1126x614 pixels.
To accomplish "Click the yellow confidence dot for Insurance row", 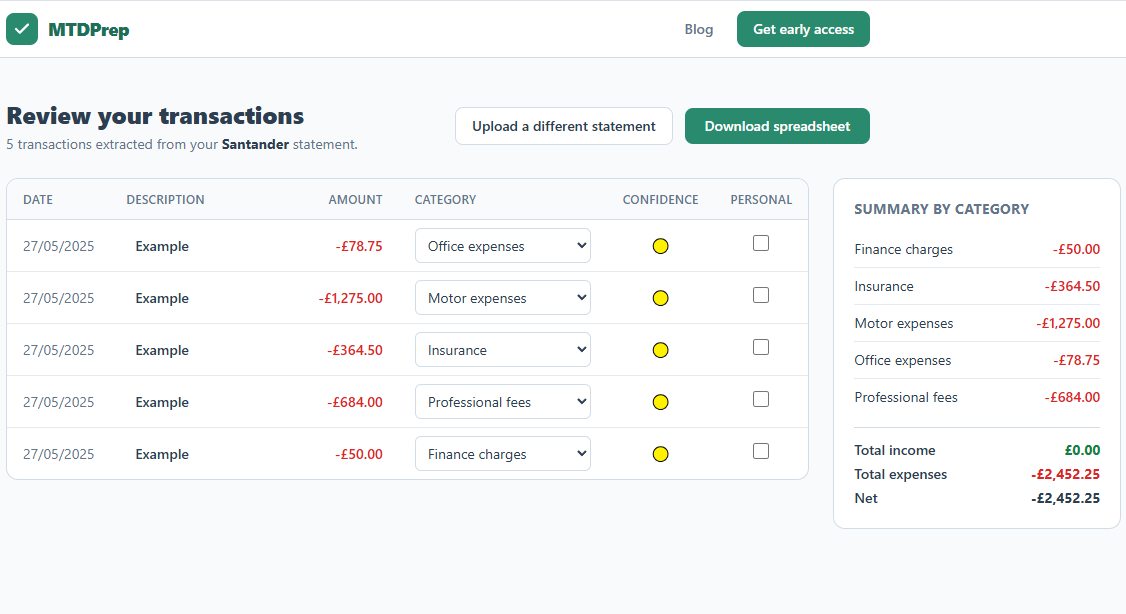I will coord(661,350).
